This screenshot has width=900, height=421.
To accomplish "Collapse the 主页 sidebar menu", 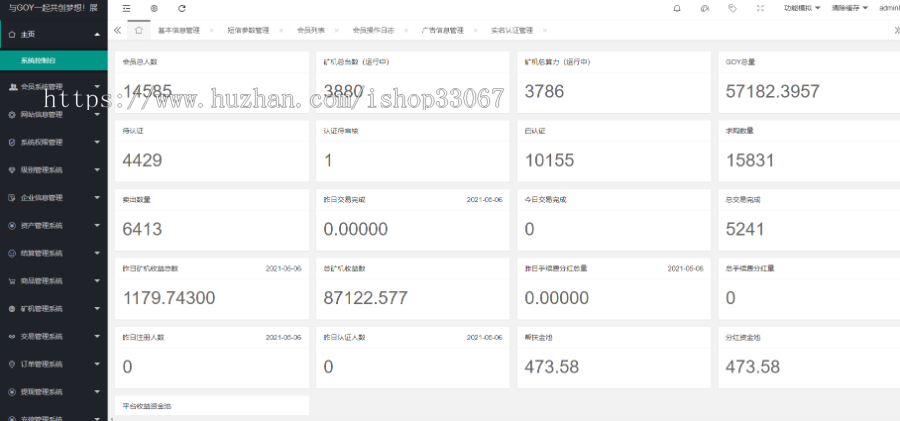I will coord(97,34).
